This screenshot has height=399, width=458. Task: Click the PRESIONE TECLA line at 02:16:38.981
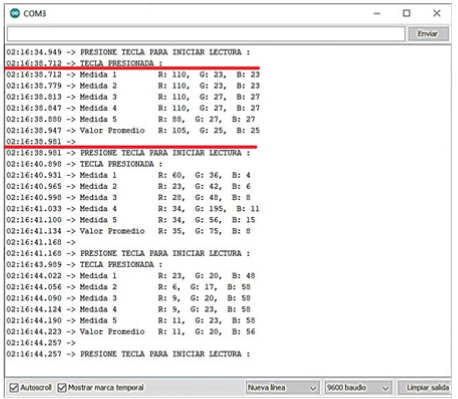pyautogui.click(x=128, y=153)
